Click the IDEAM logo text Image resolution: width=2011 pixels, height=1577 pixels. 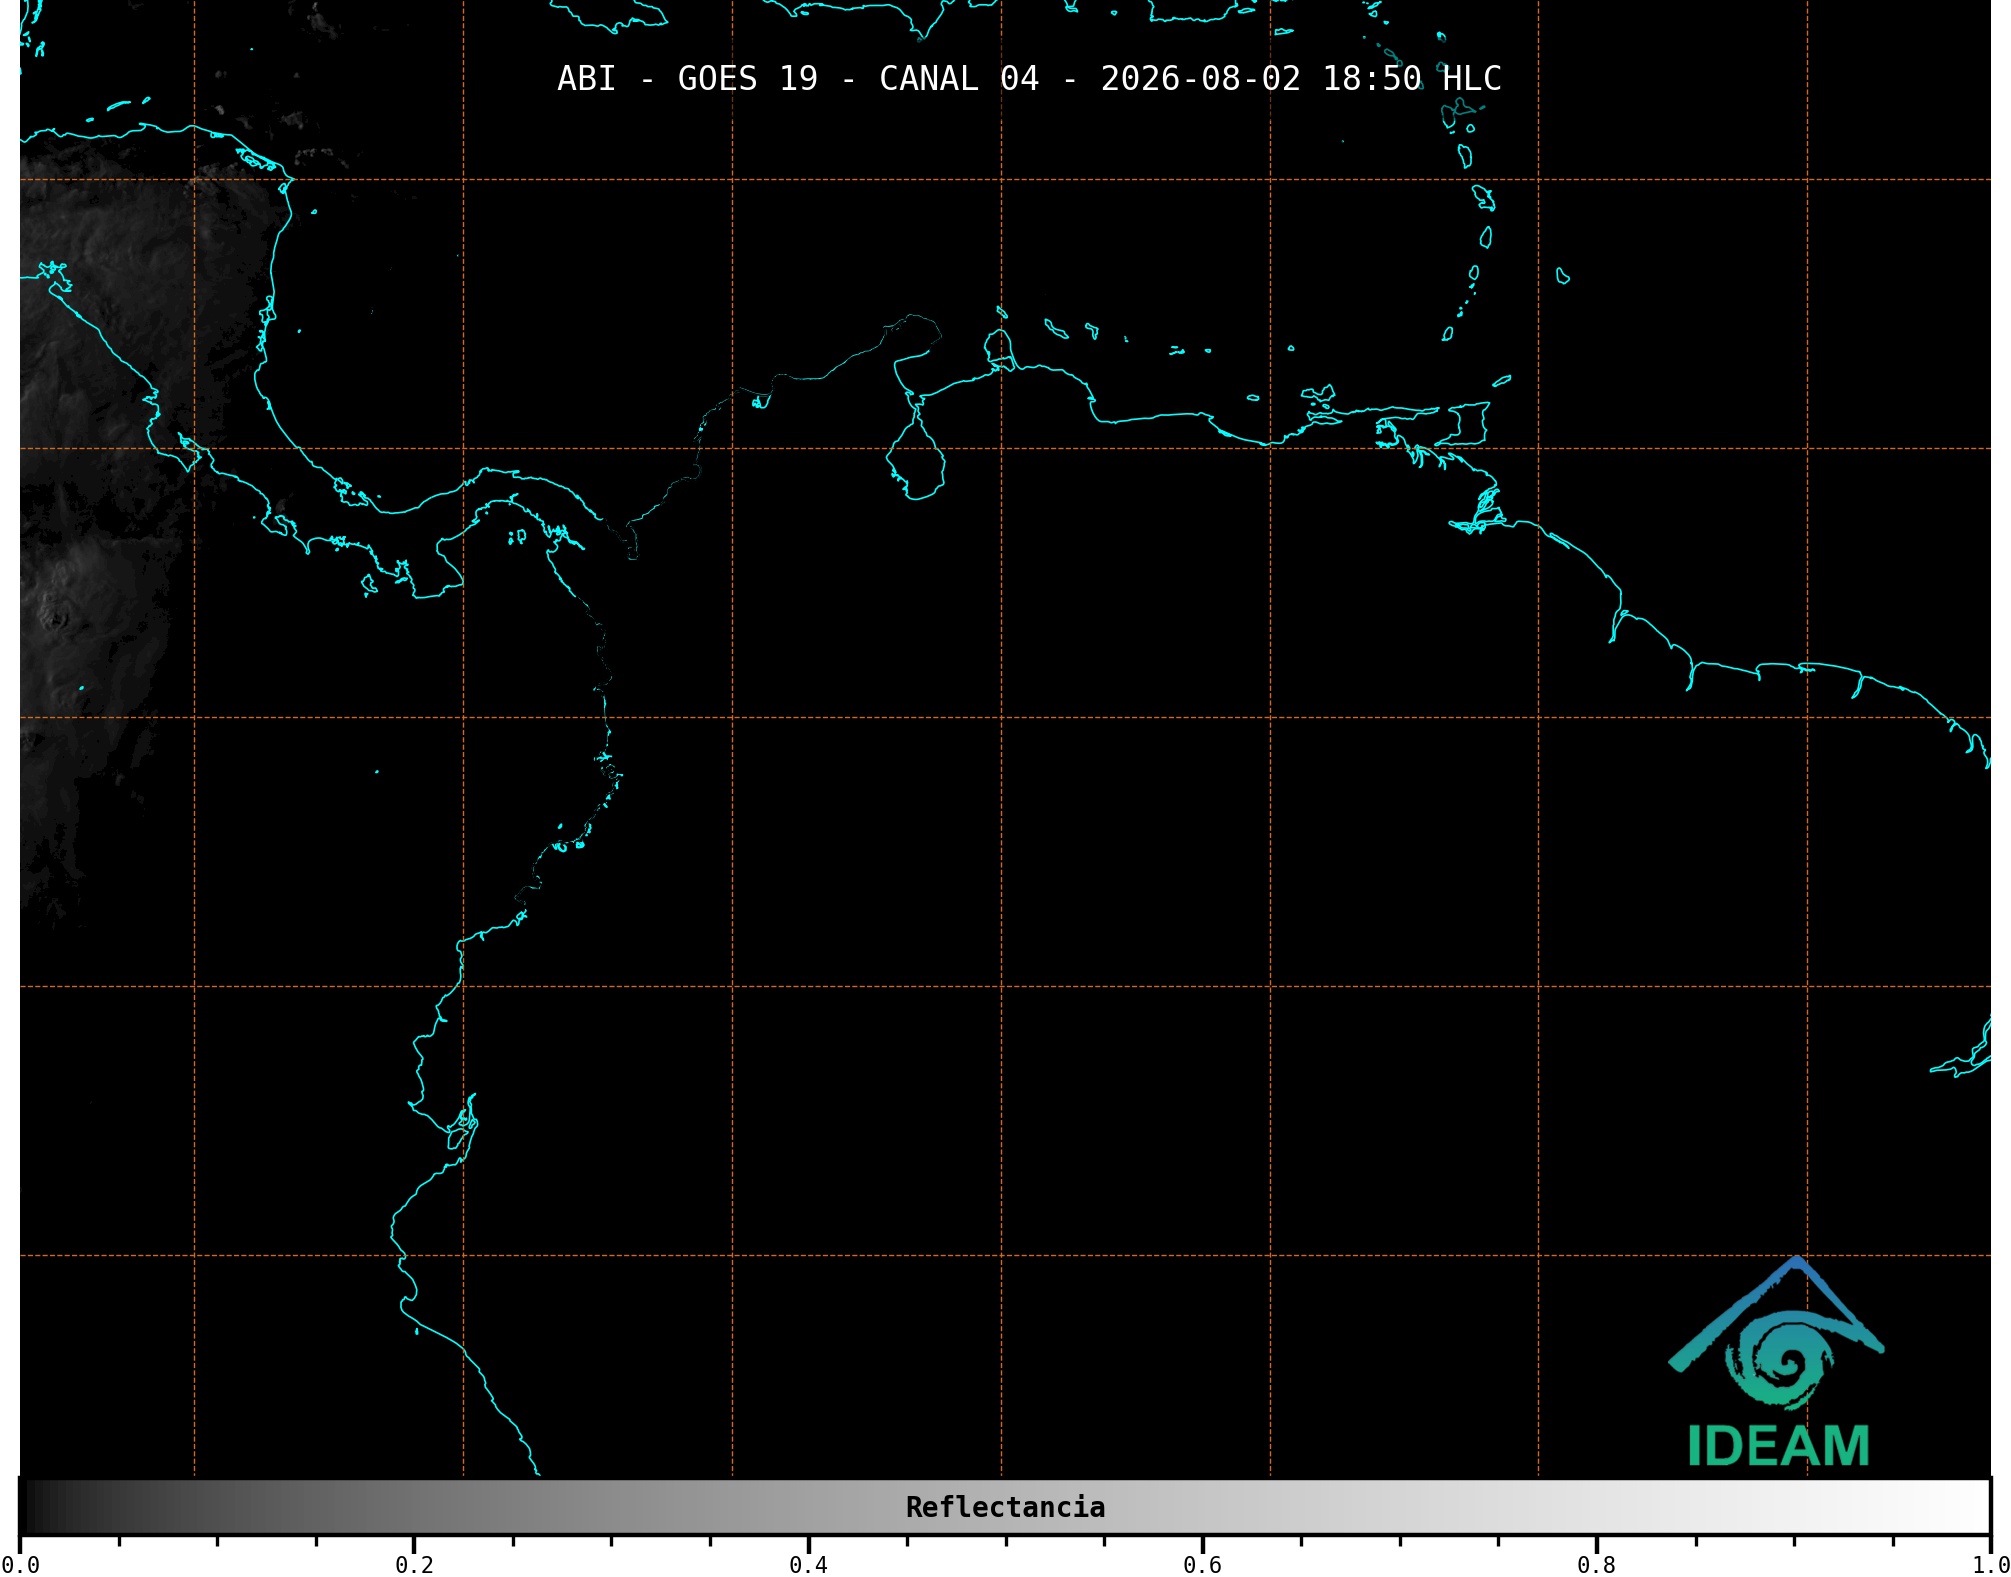click(1778, 1446)
